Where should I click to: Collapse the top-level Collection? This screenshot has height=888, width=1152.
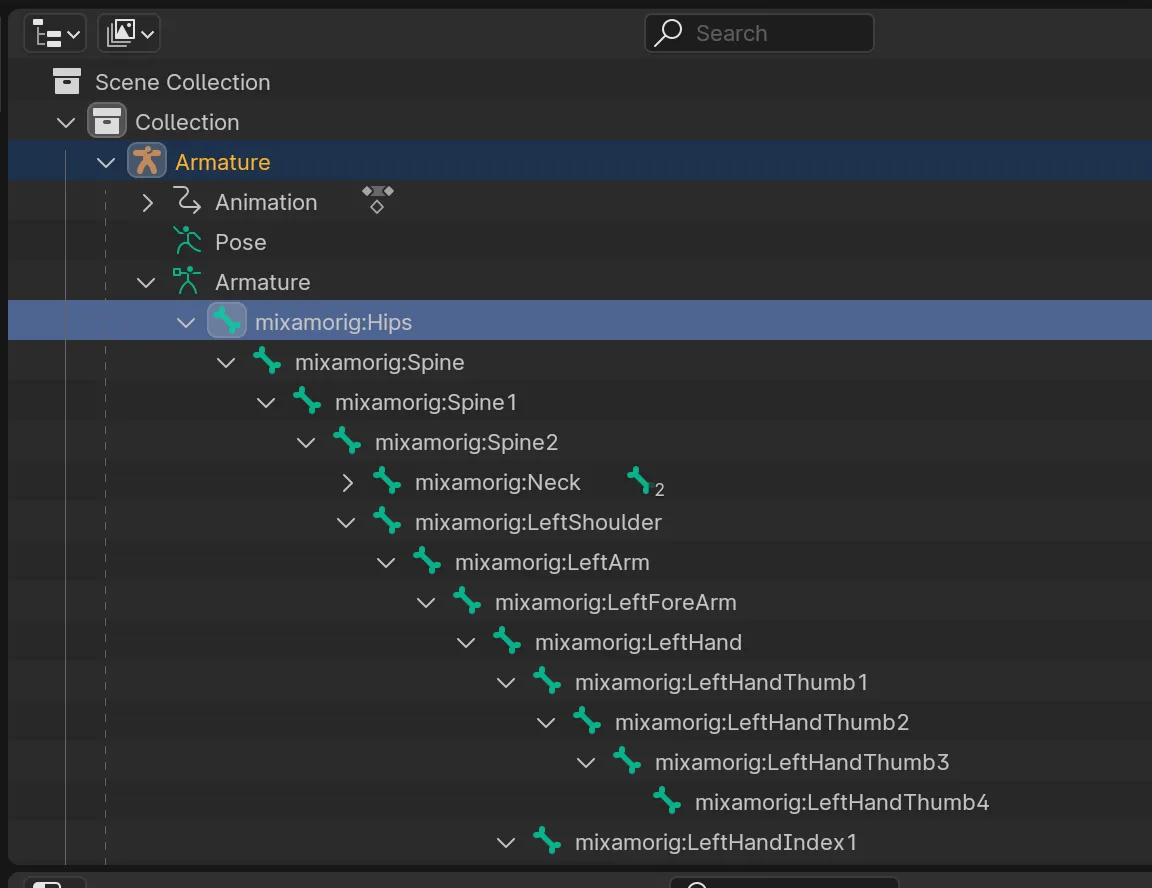66,122
